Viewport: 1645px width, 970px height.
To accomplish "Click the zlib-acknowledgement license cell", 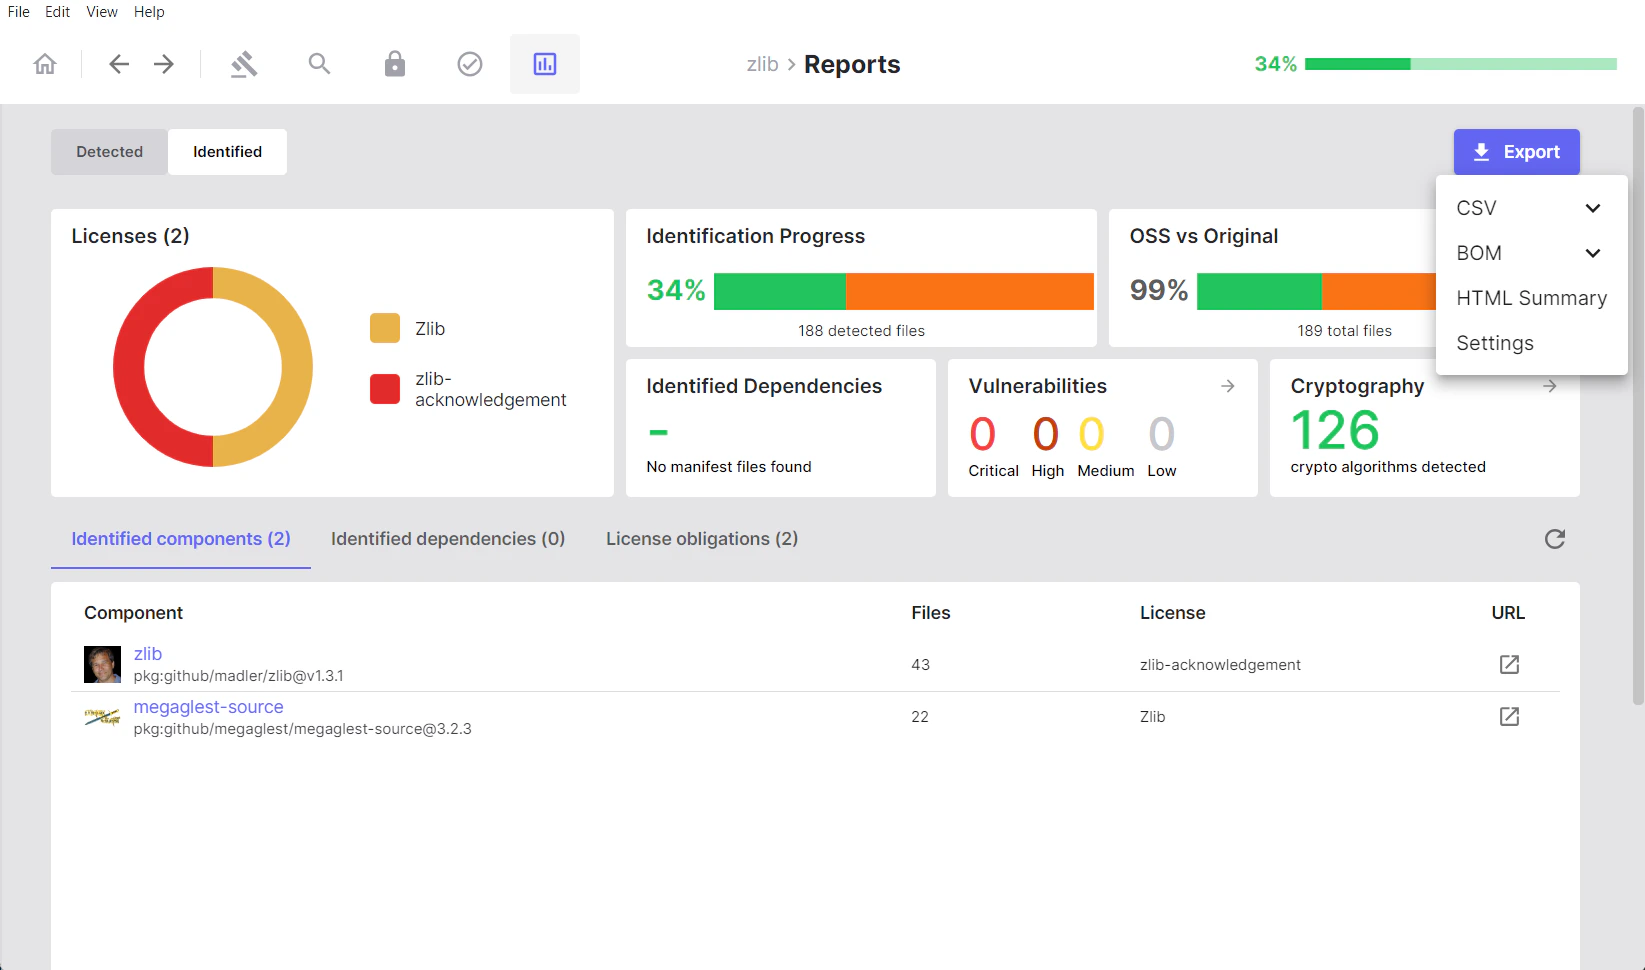I will pyautogui.click(x=1220, y=665).
